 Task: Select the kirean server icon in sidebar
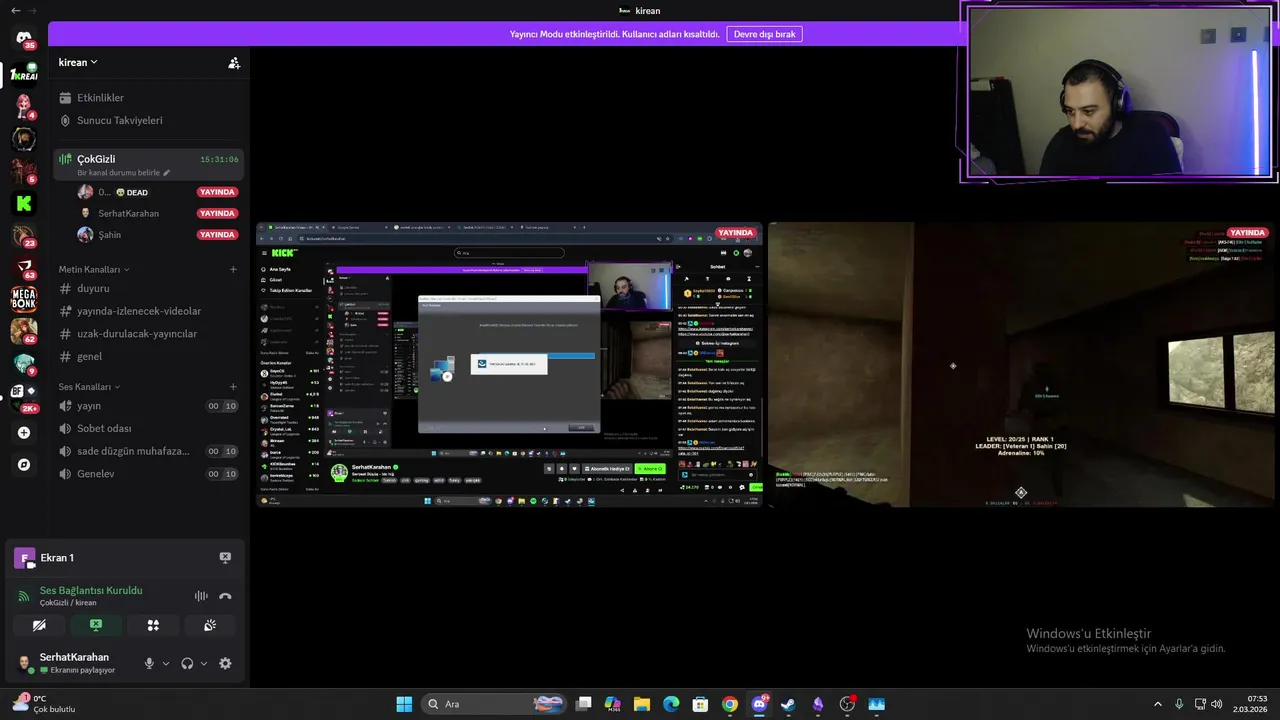(x=24, y=74)
